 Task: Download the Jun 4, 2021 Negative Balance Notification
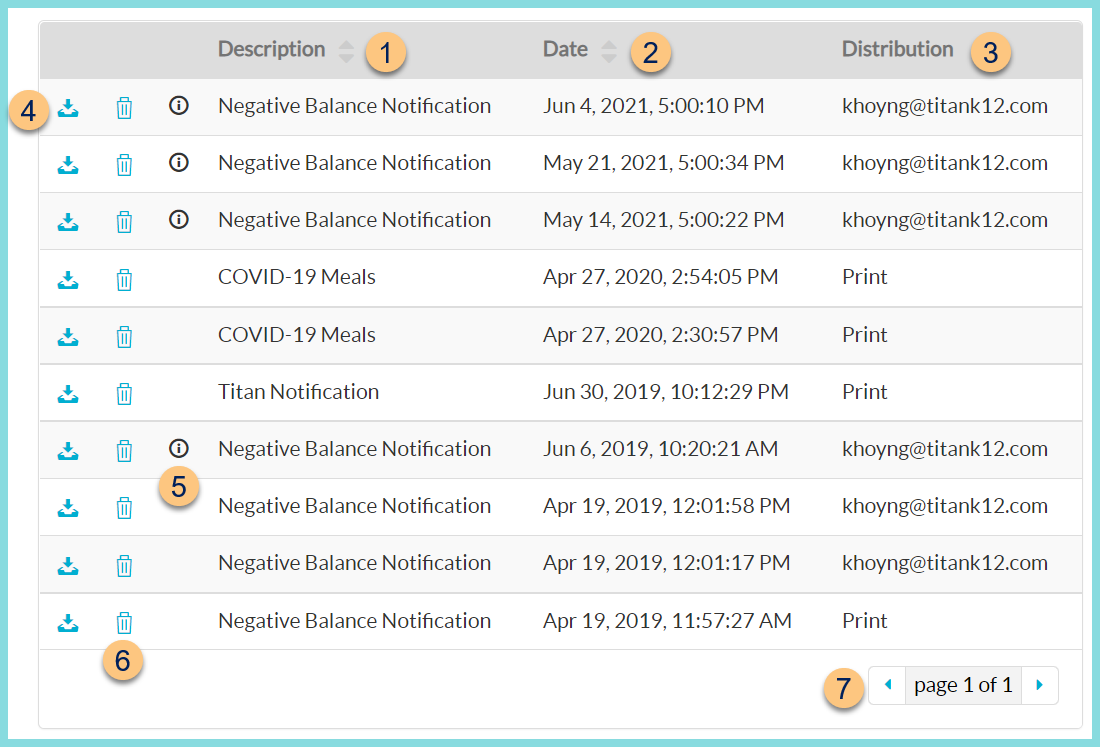click(x=68, y=106)
